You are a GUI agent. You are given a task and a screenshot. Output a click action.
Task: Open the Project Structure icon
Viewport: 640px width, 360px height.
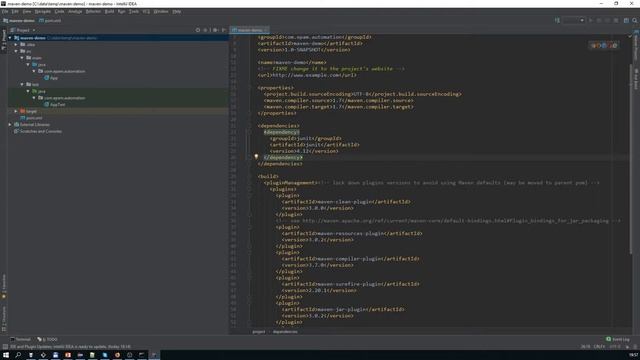point(626,20)
